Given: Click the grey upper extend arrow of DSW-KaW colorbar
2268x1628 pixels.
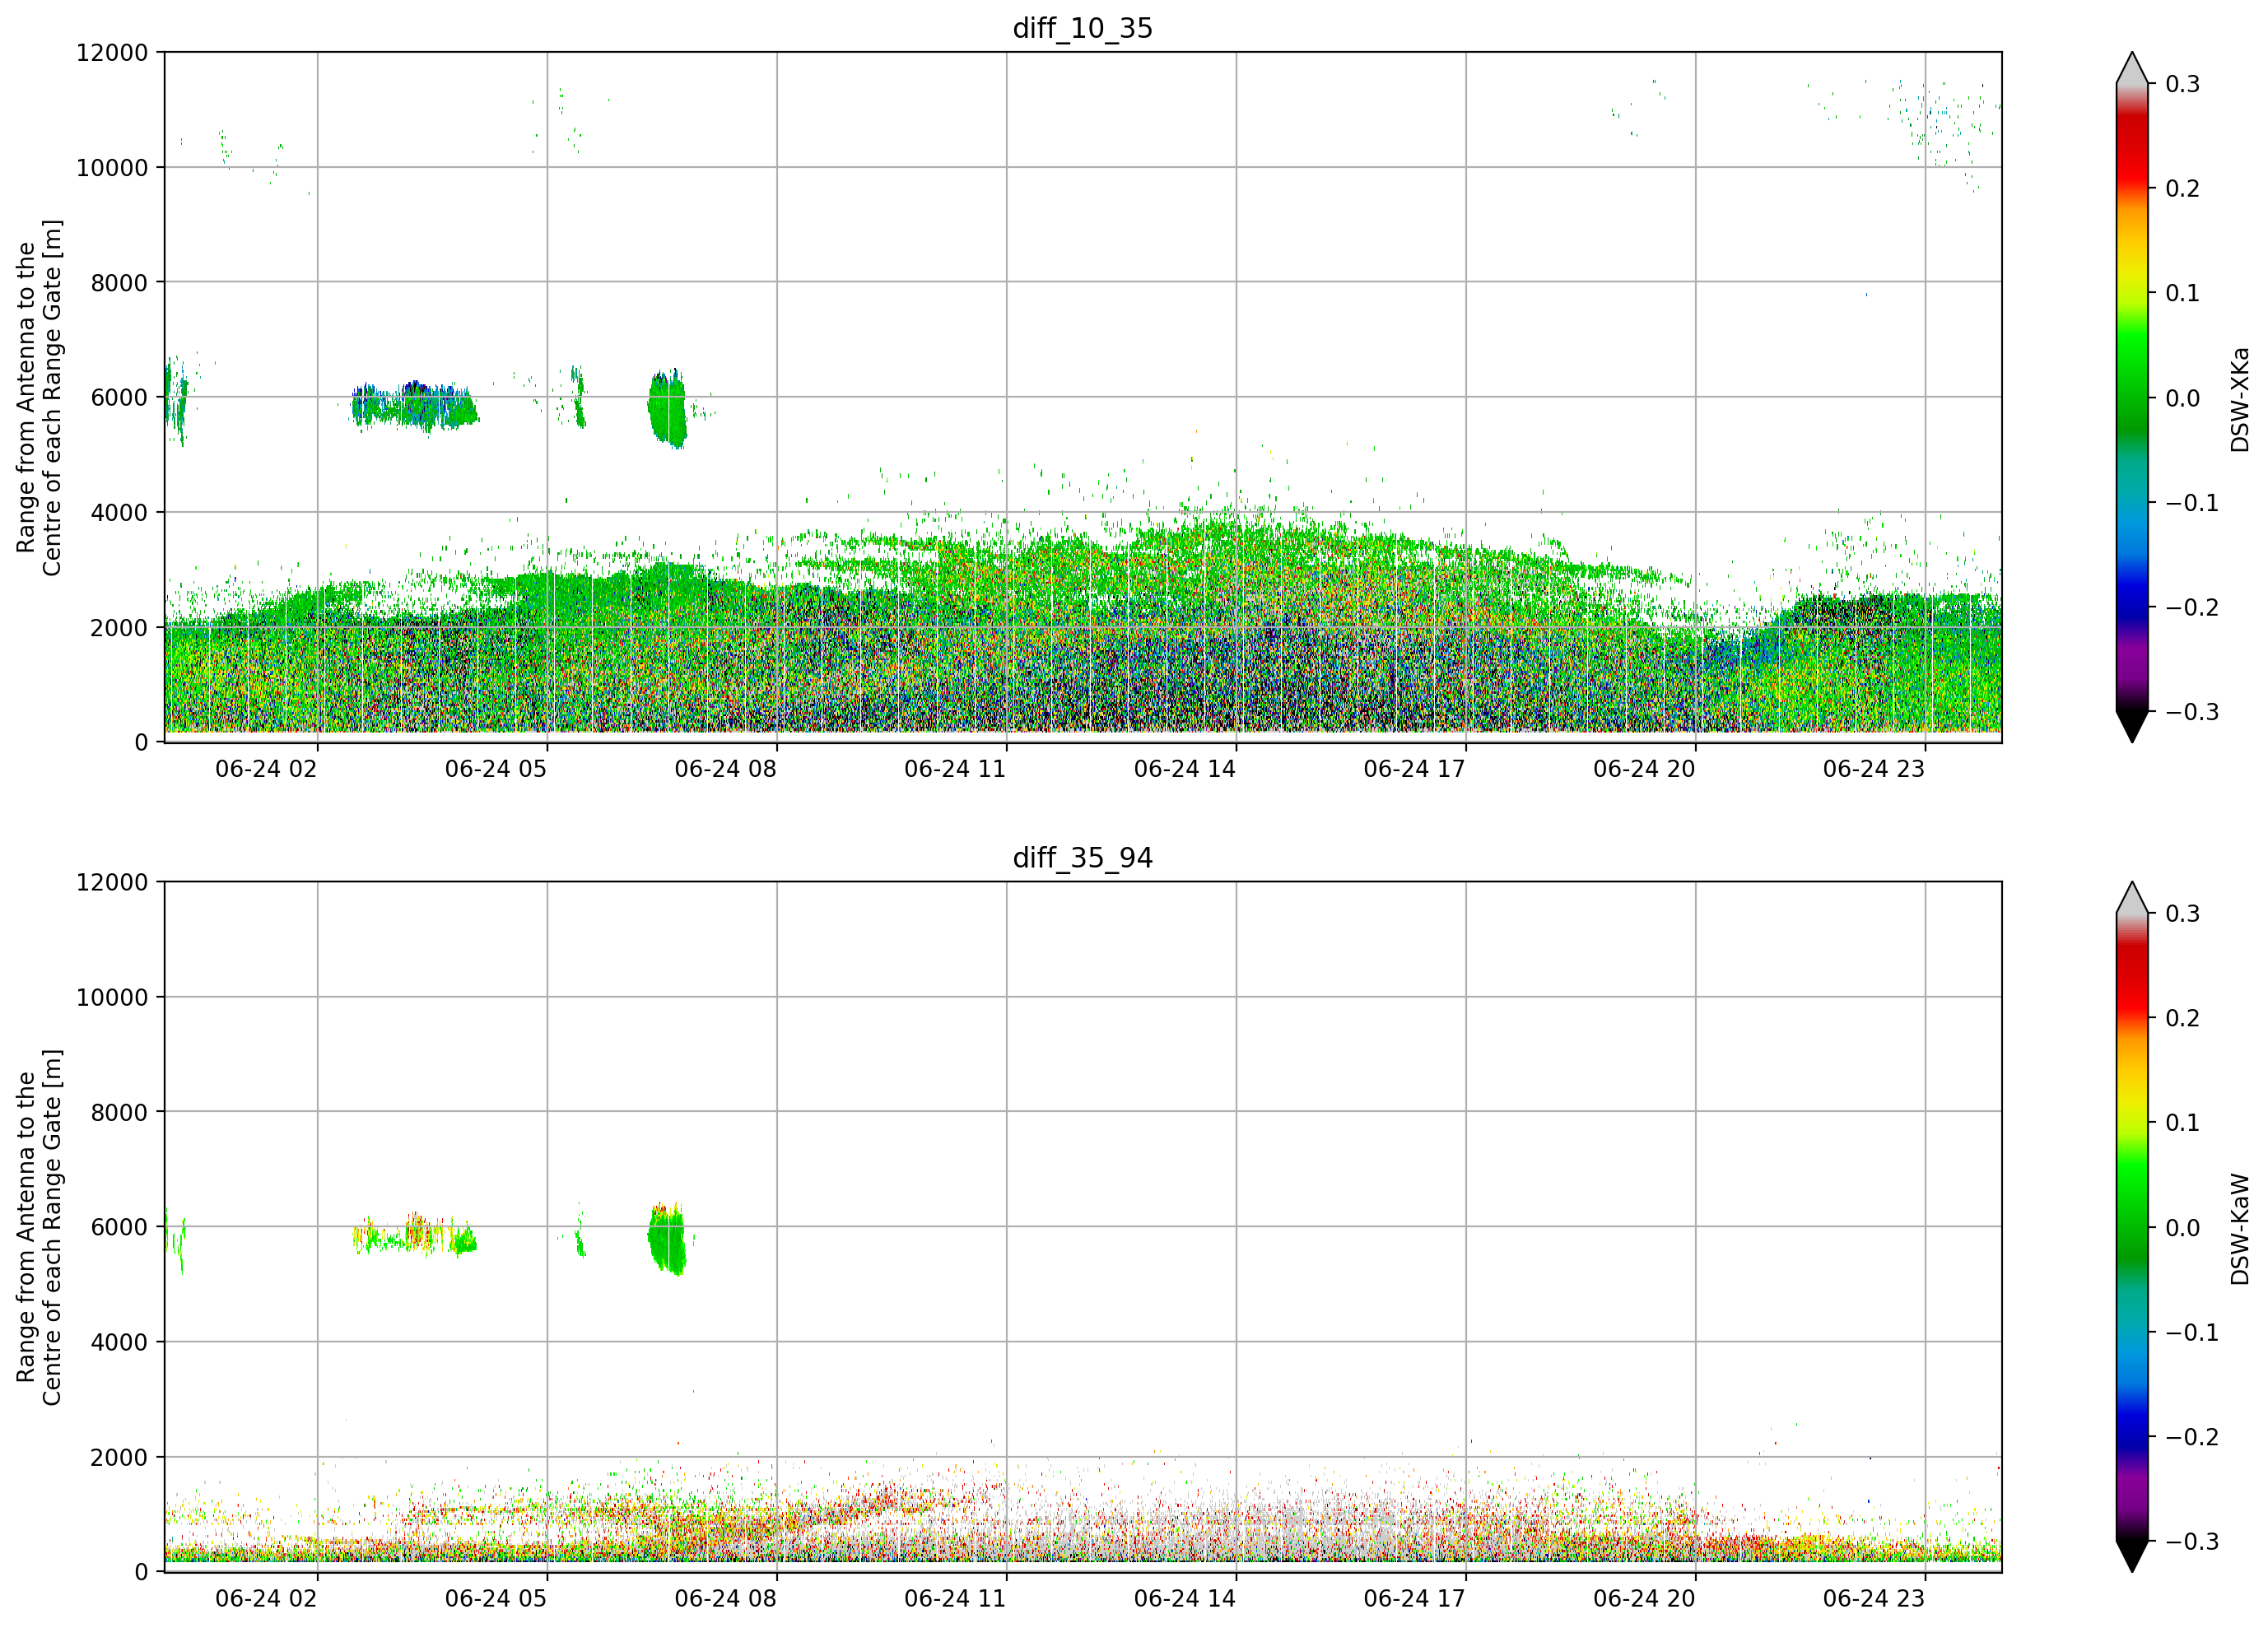Looking at the screenshot, I should (2132, 899).
